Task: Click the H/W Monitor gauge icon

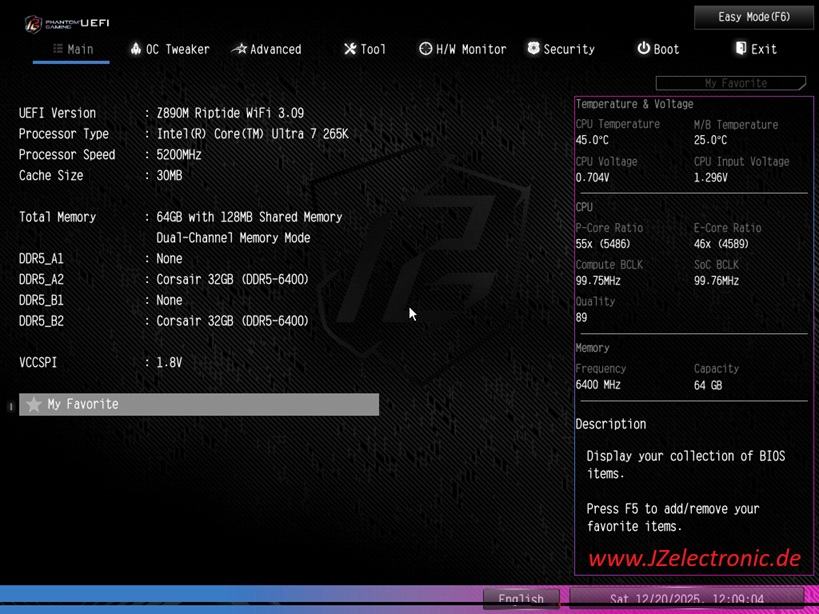Action: pos(425,49)
